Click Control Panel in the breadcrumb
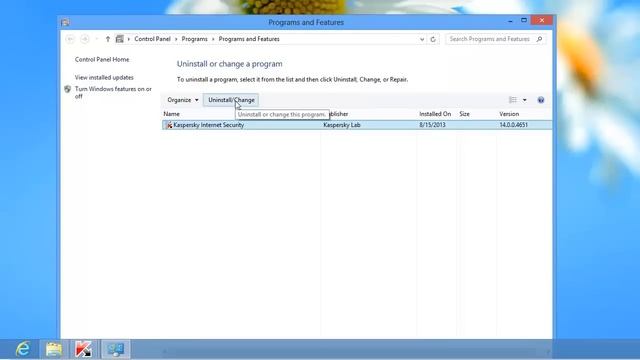This screenshot has height=360, width=640. [152, 39]
